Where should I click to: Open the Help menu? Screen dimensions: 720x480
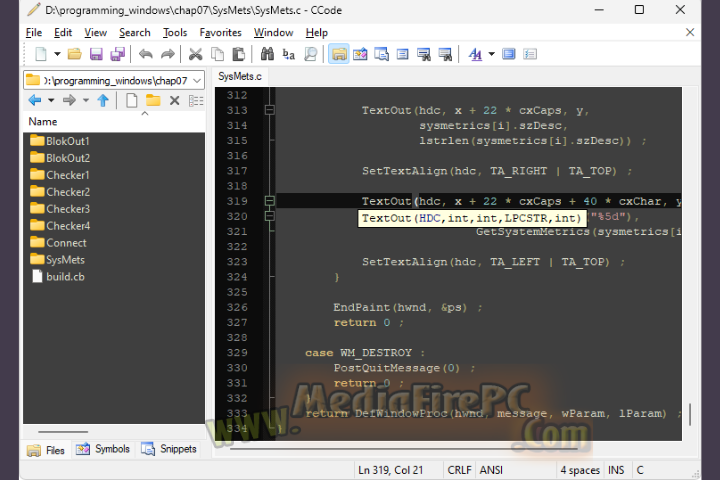[x=316, y=33]
